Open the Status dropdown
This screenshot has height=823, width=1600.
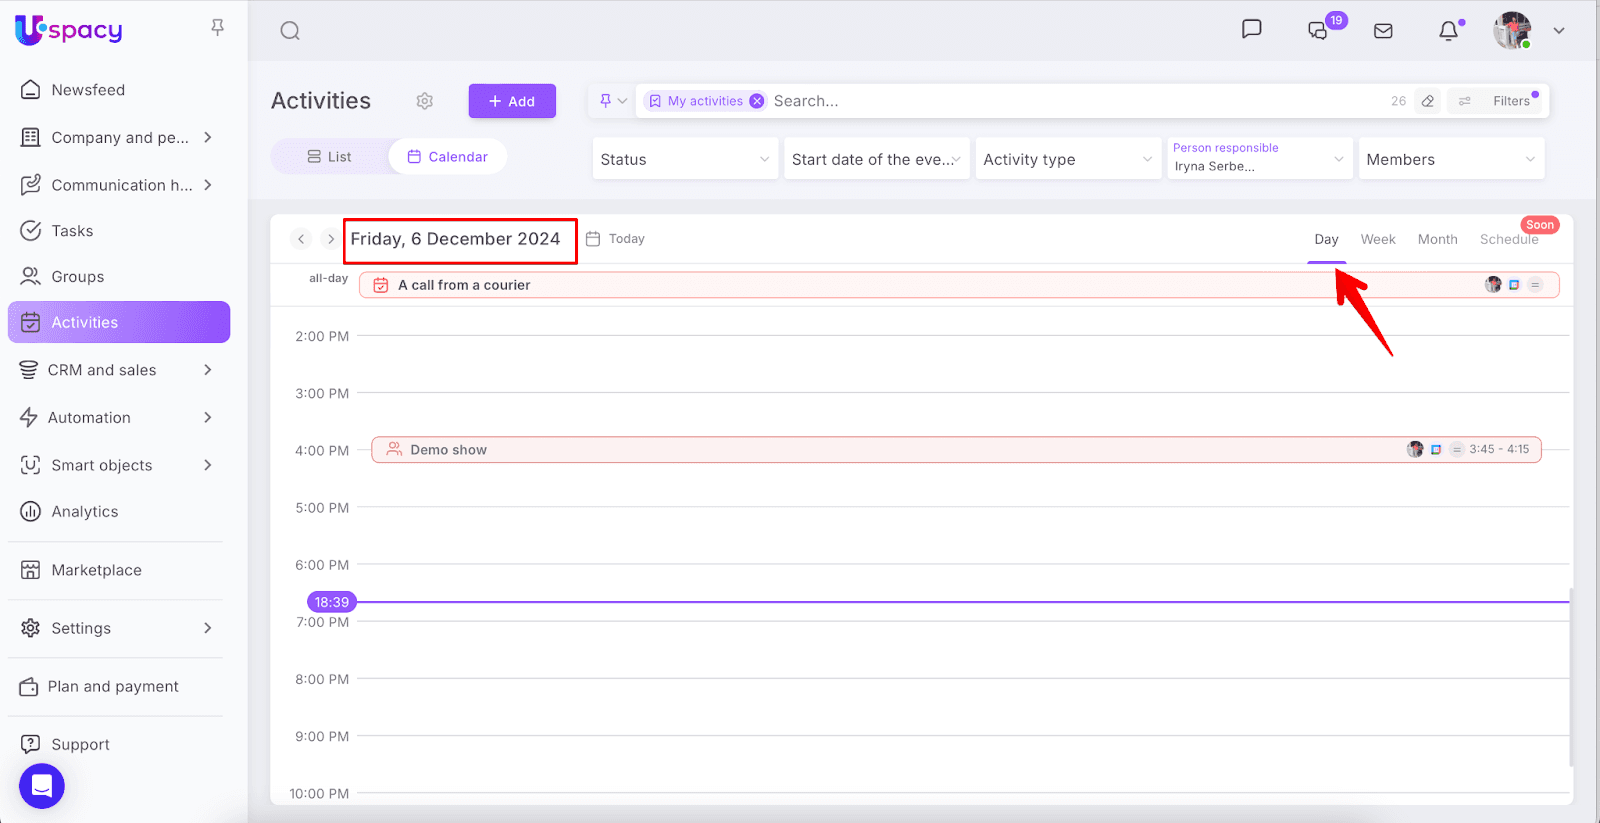click(x=685, y=159)
